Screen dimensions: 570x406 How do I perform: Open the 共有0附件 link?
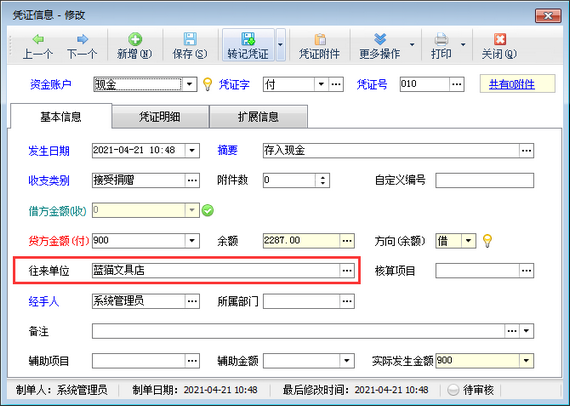click(511, 84)
